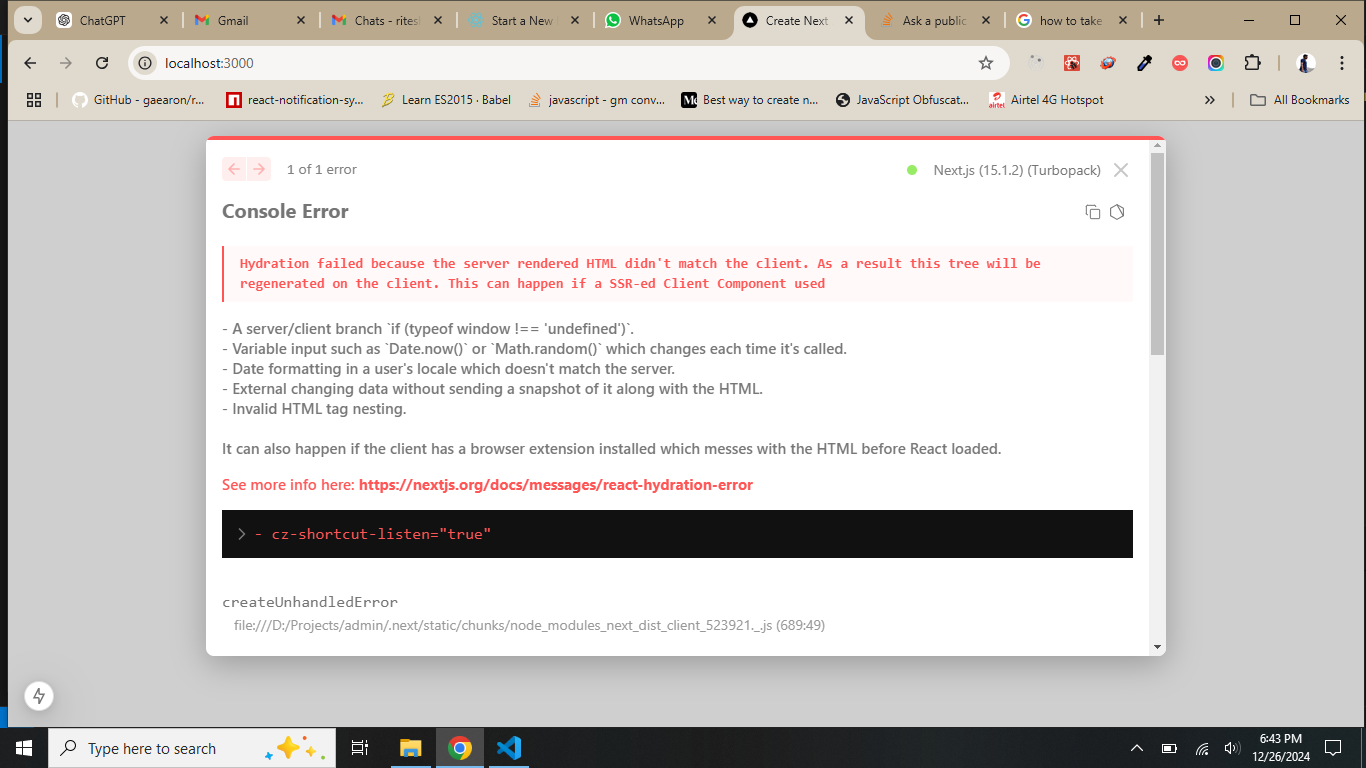Screen dimensions: 1366x768
Task: Close the Next.js error overlay
Action: click(1121, 170)
